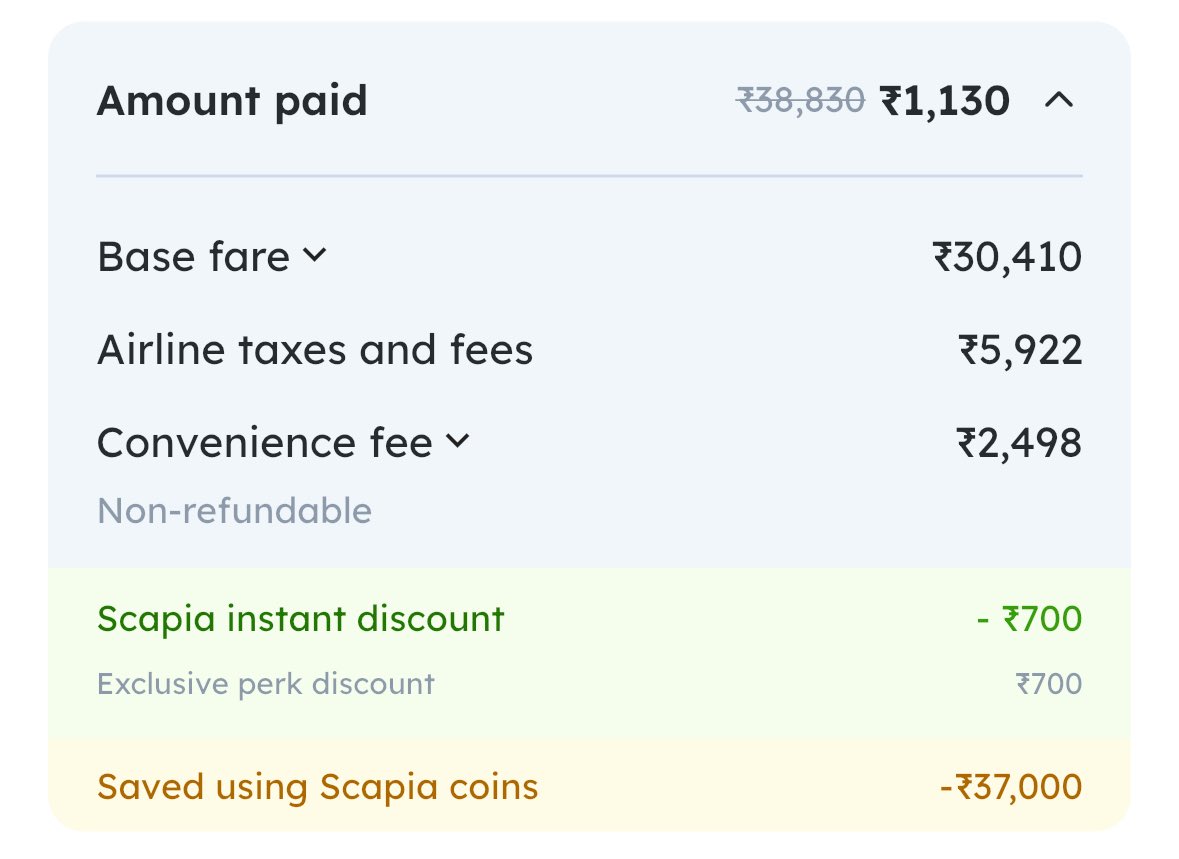
Task: Click the Amount paid heading
Action: [x=232, y=101]
